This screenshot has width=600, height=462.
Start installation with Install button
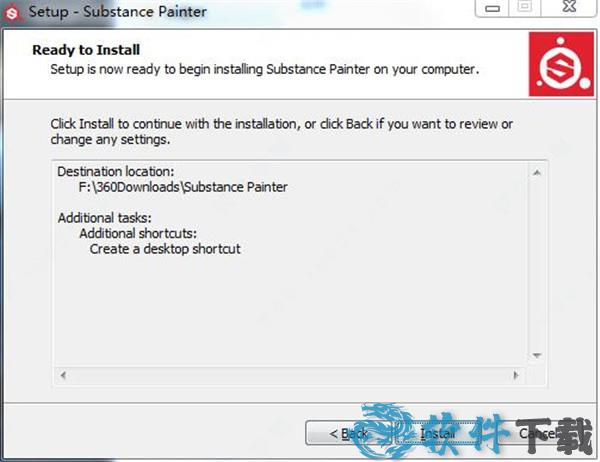click(437, 433)
